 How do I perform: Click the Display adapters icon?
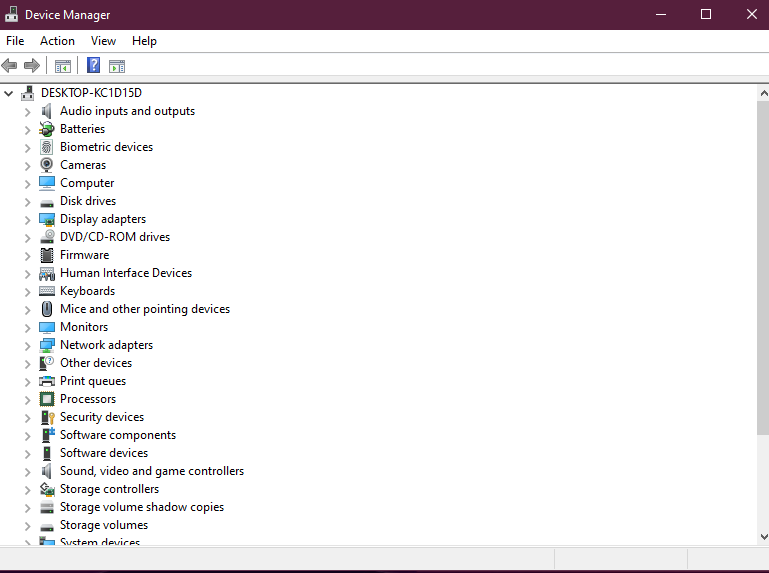click(47, 219)
